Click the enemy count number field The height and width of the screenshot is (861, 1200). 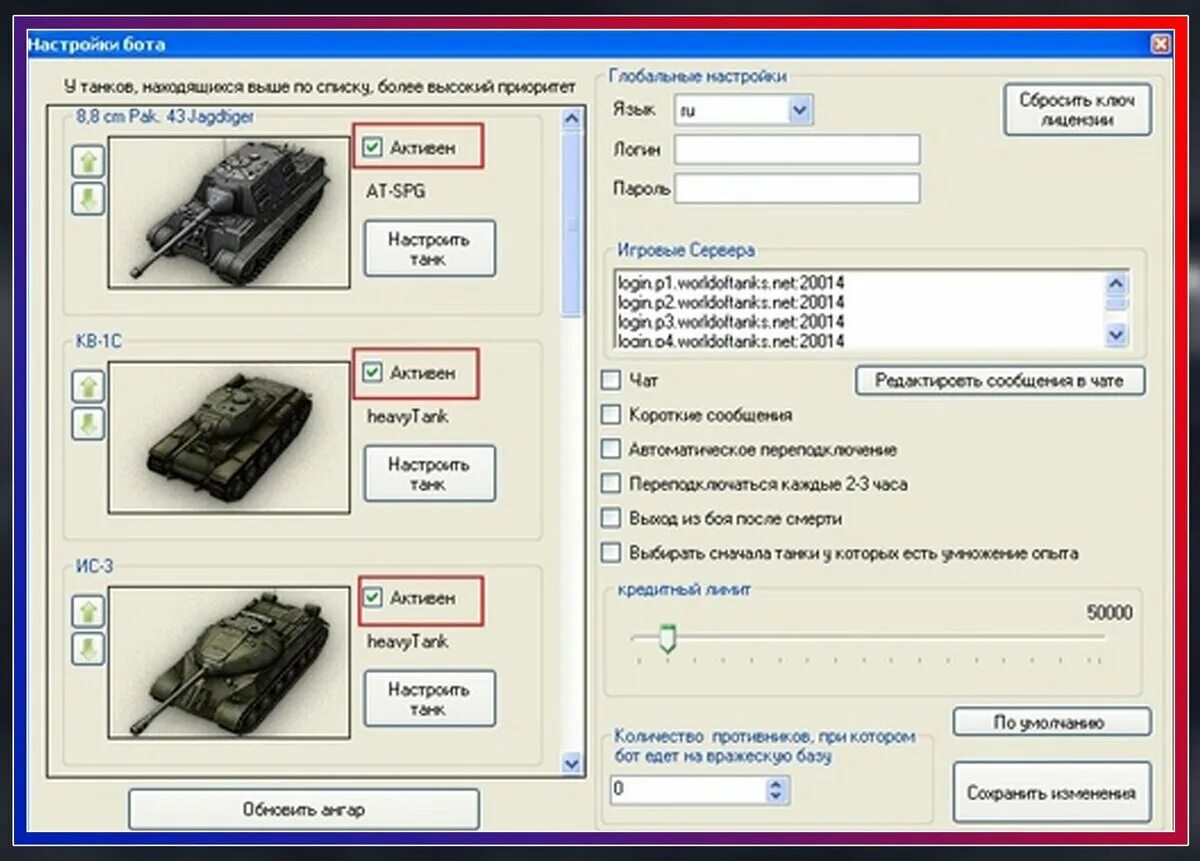[x=688, y=790]
